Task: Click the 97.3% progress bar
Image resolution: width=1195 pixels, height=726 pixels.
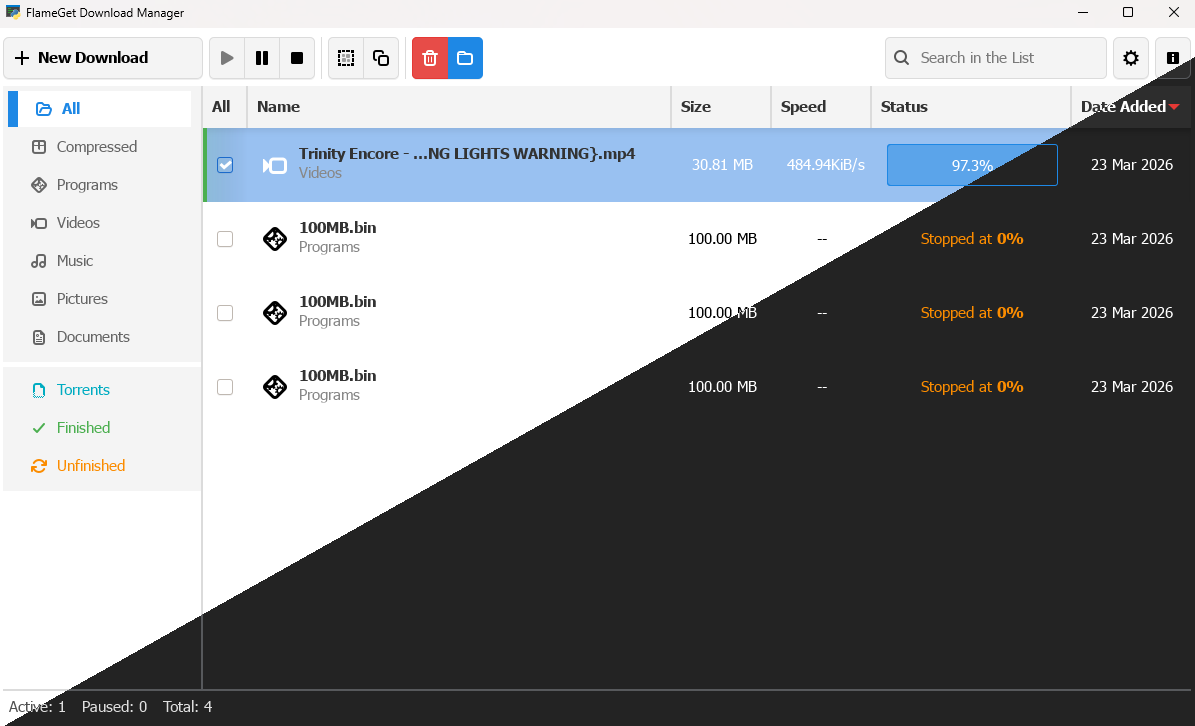Action: coord(971,165)
